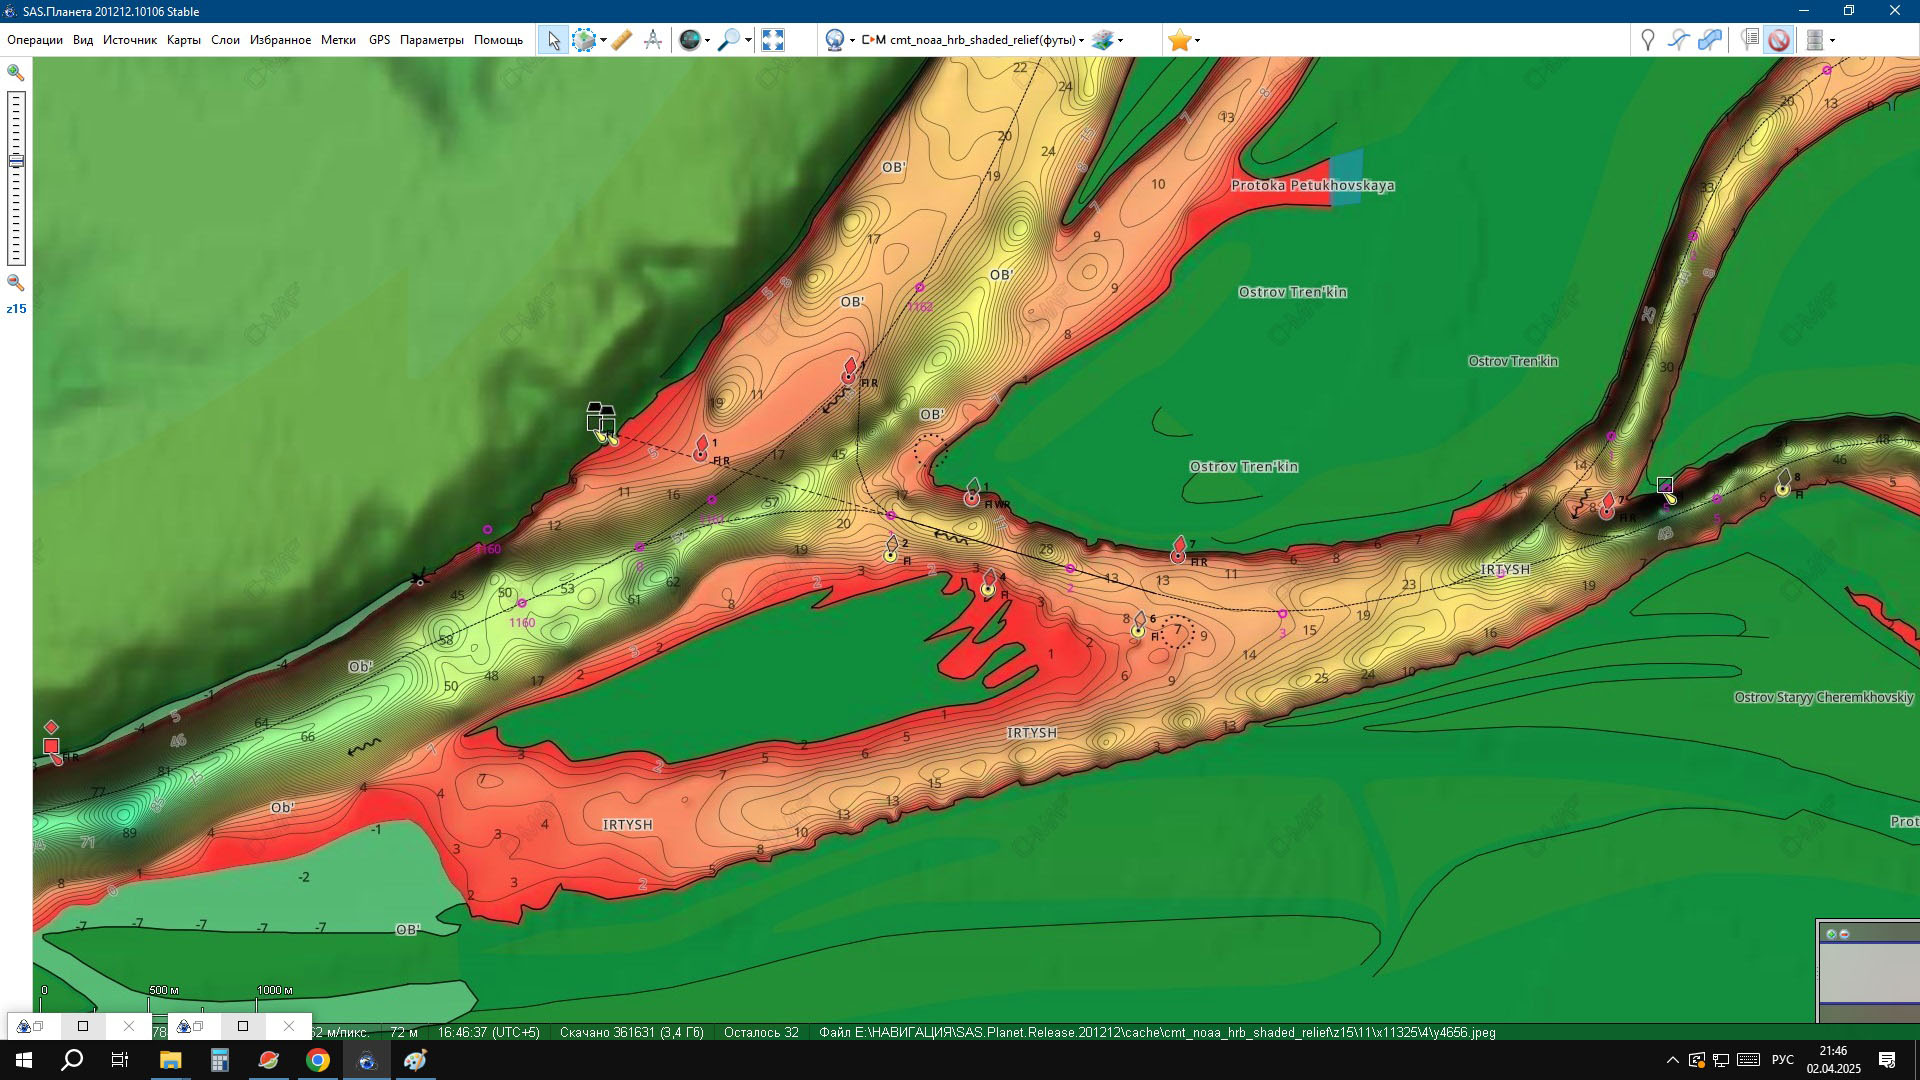Expand the cmt_noaa_hrb_shaded_relief map dropdown

click(x=1081, y=41)
